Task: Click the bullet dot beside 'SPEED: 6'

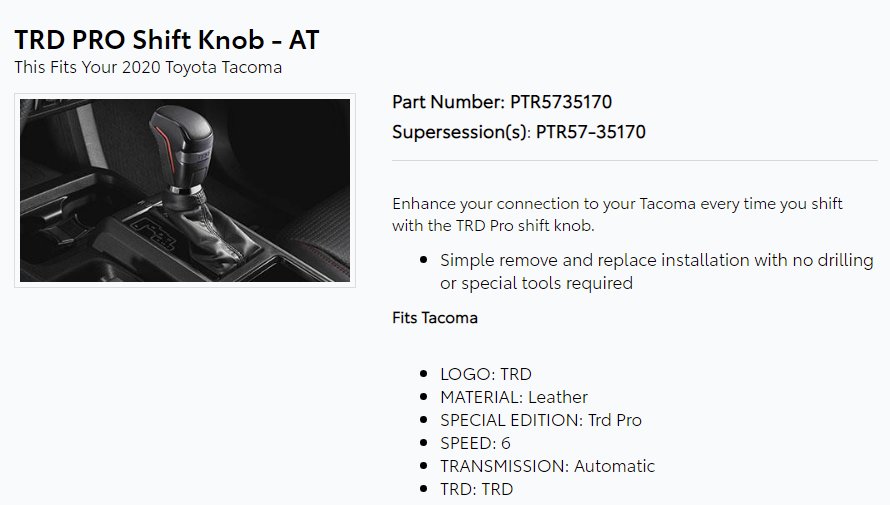Action: click(x=423, y=443)
